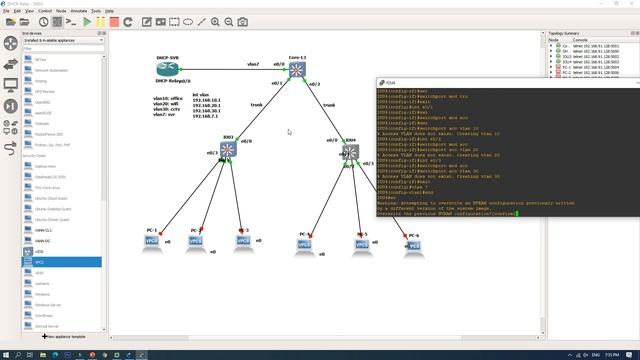Browse end devices monitor icon
Screen dimensions: 640x360
point(11,85)
